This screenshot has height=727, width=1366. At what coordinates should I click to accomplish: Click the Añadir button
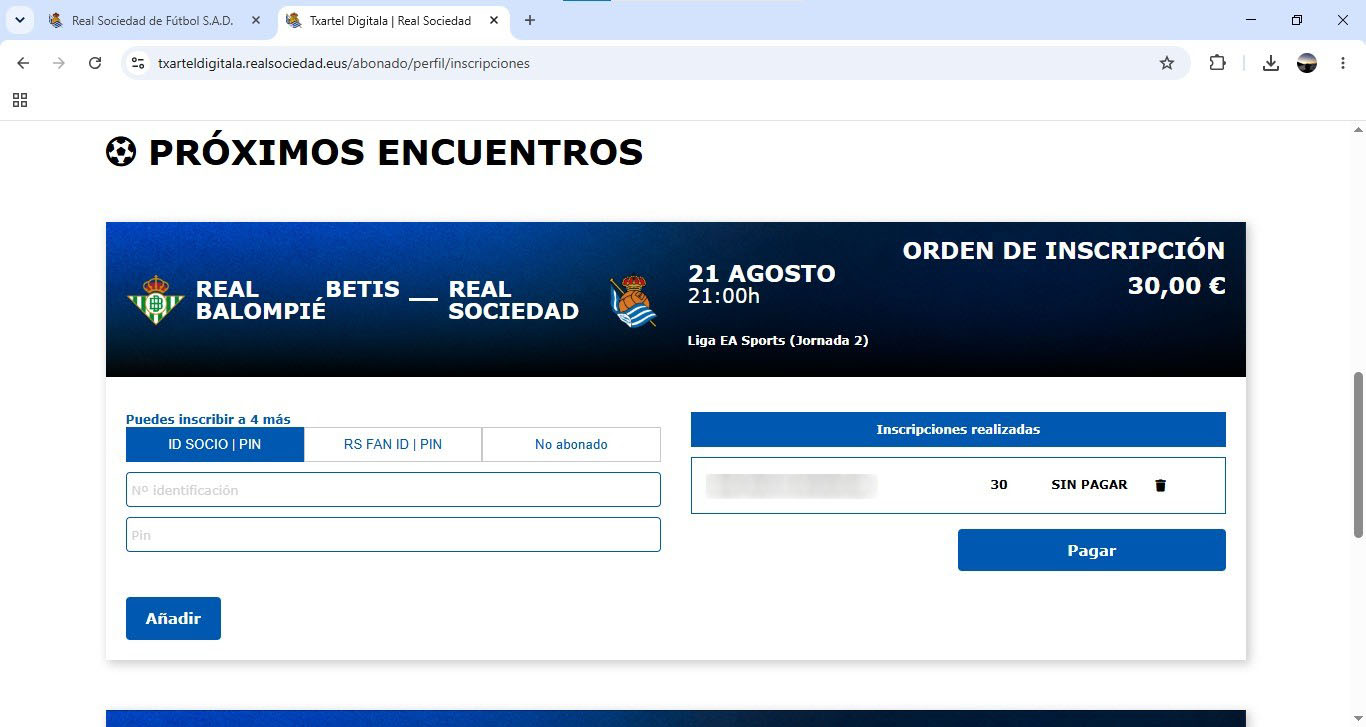tap(173, 618)
